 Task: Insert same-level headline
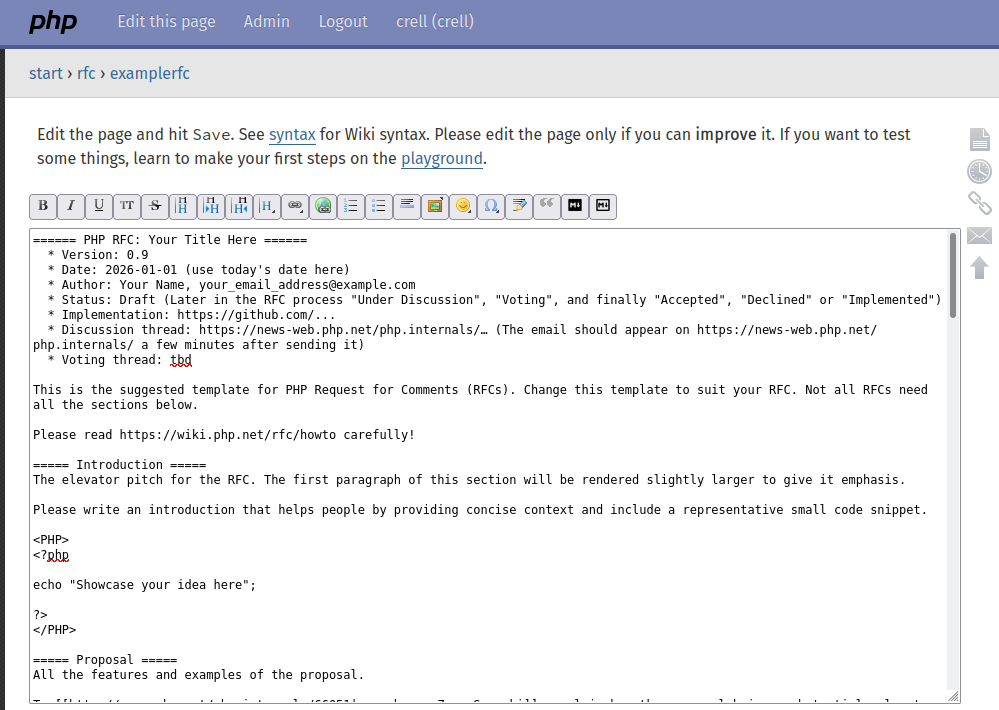(x=183, y=206)
